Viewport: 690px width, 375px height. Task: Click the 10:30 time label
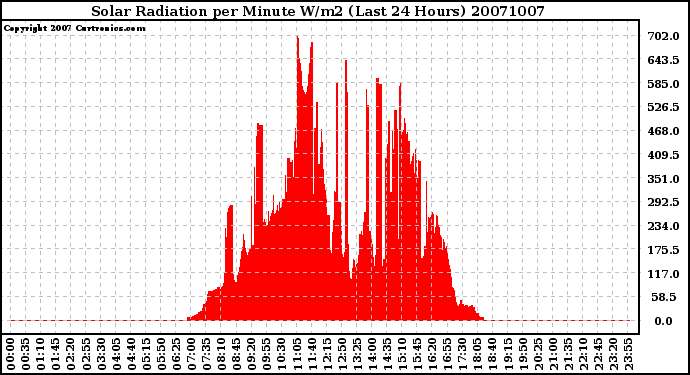(x=282, y=355)
